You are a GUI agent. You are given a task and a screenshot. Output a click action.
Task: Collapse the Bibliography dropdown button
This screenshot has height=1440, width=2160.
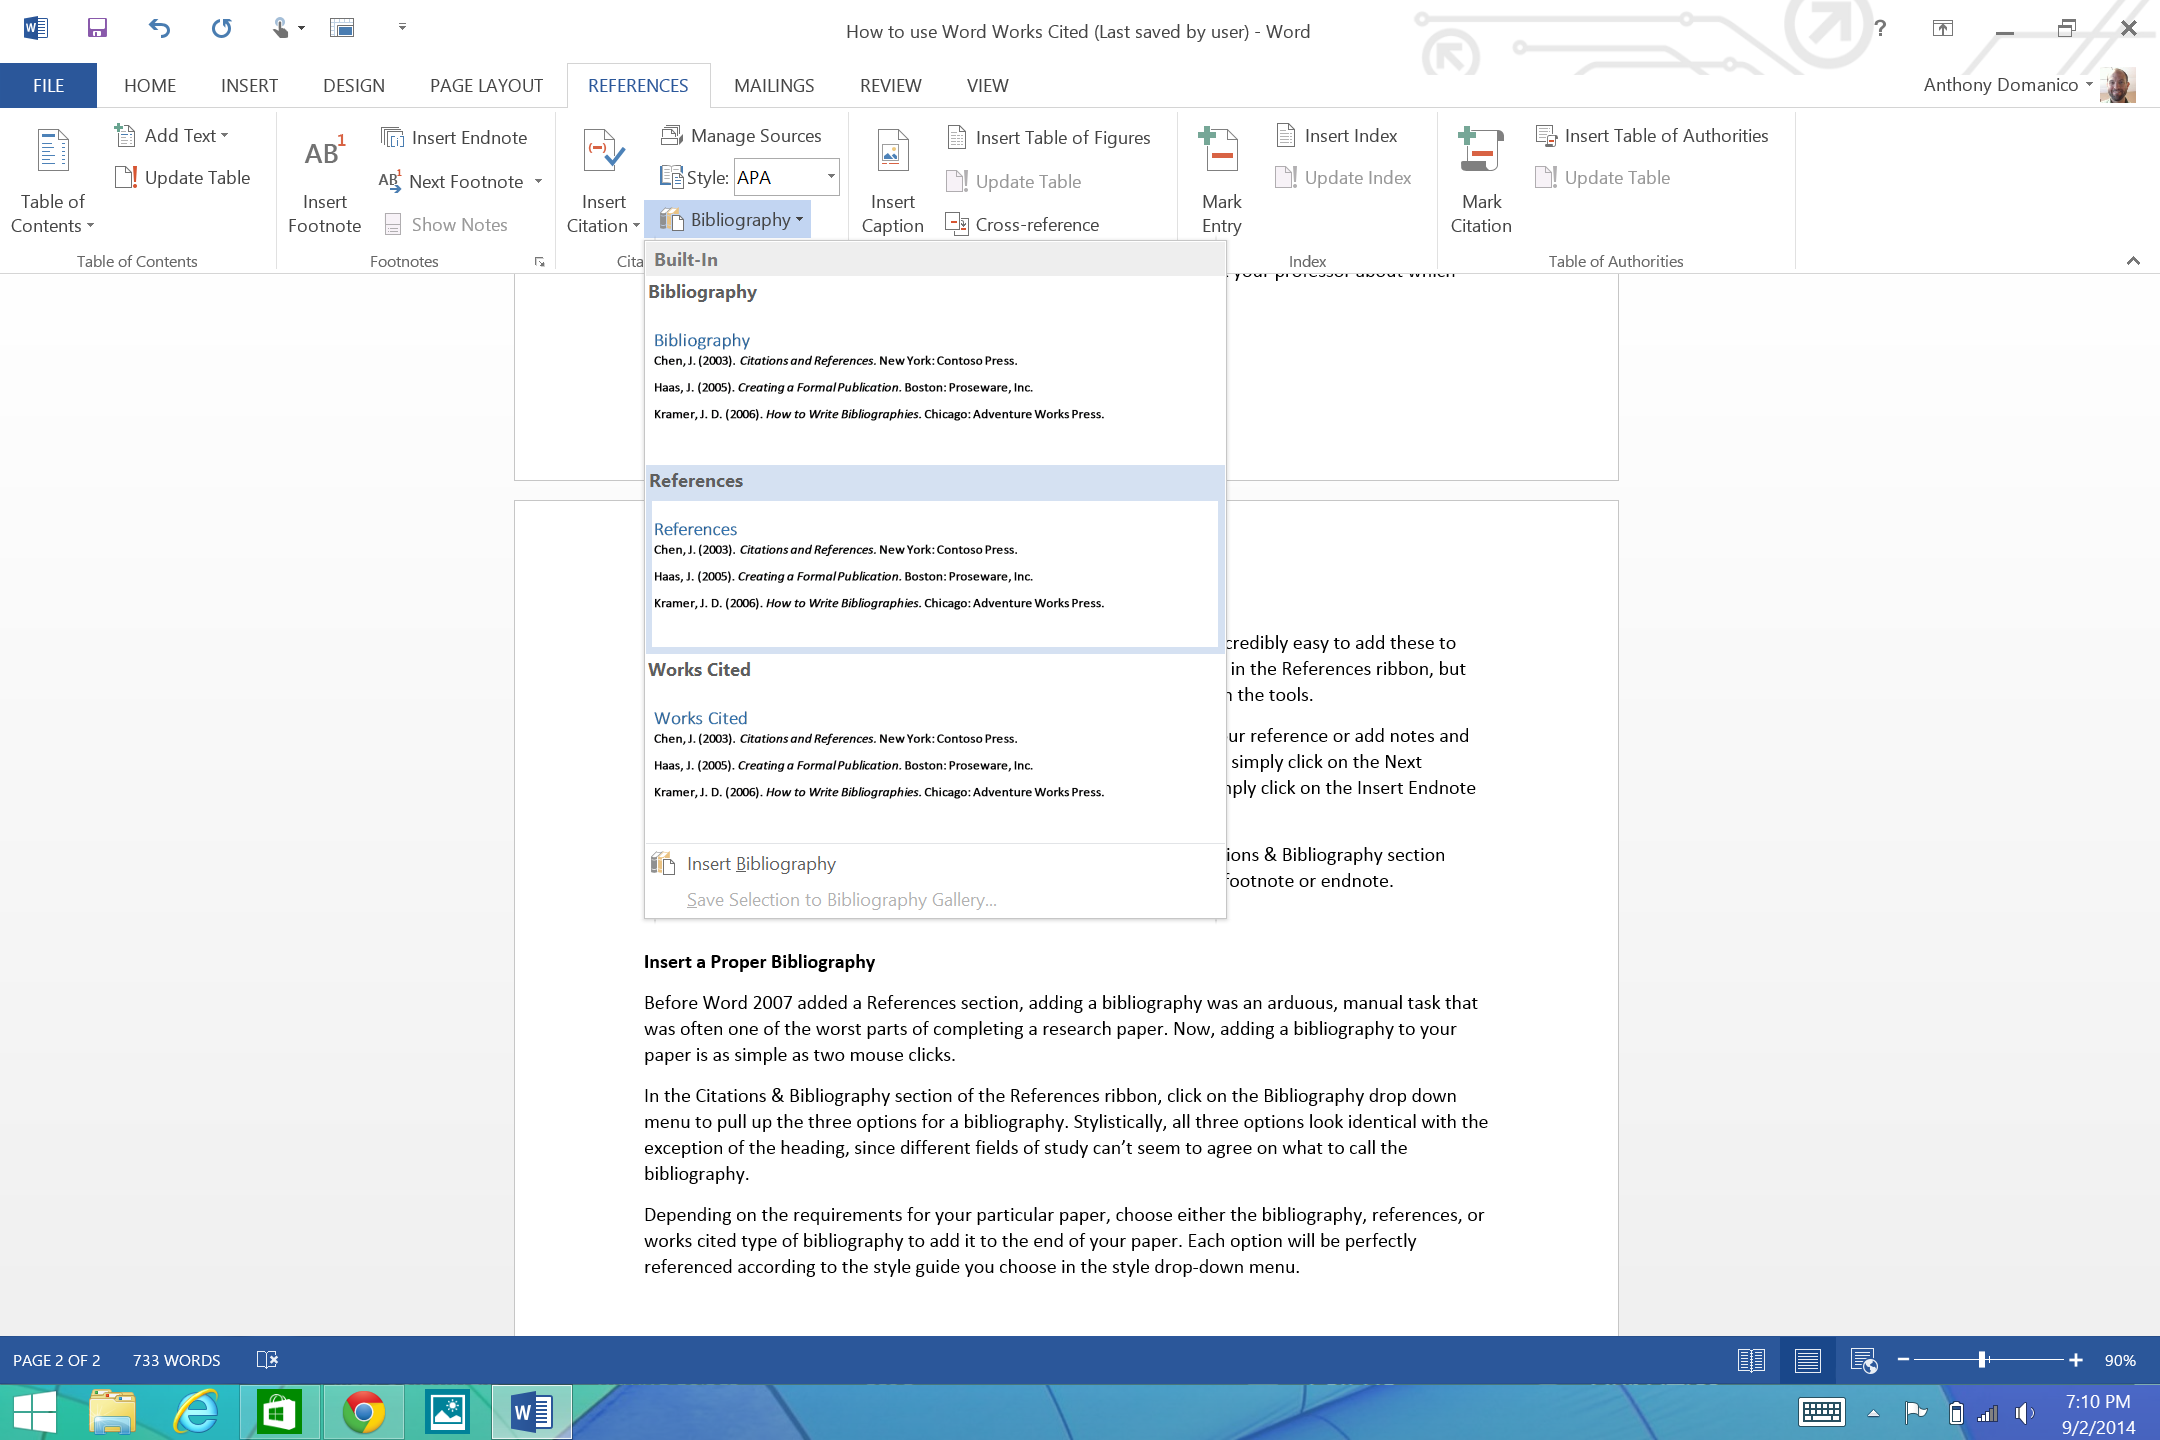(x=730, y=219)
